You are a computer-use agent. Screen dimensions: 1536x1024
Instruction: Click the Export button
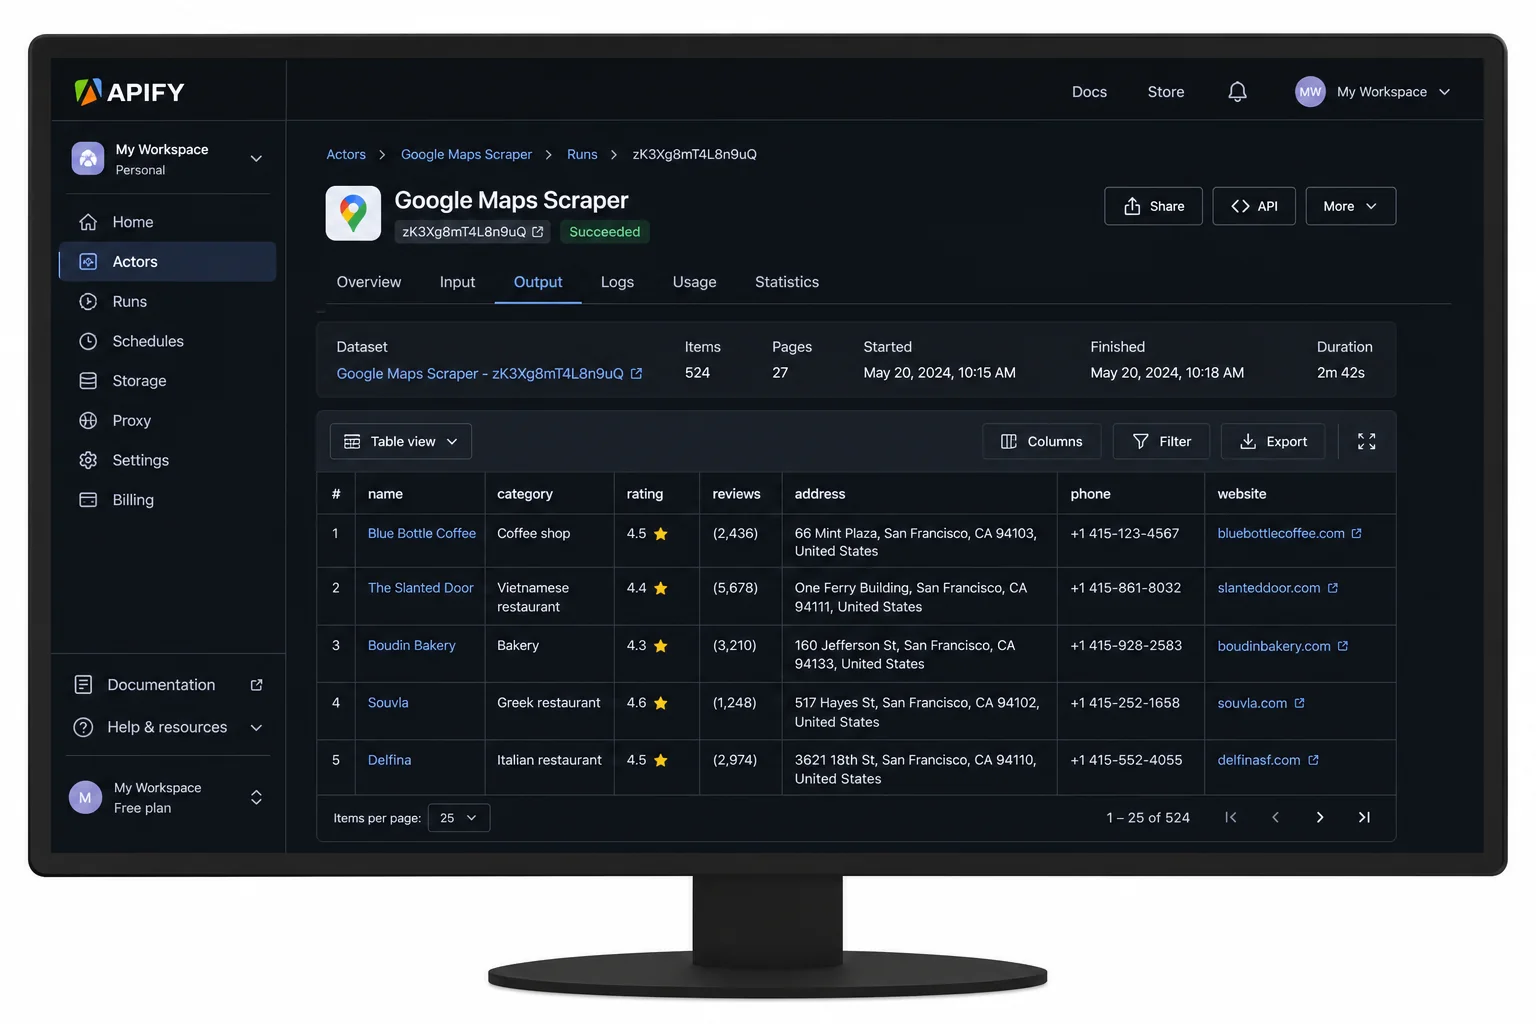(1273, 442)
